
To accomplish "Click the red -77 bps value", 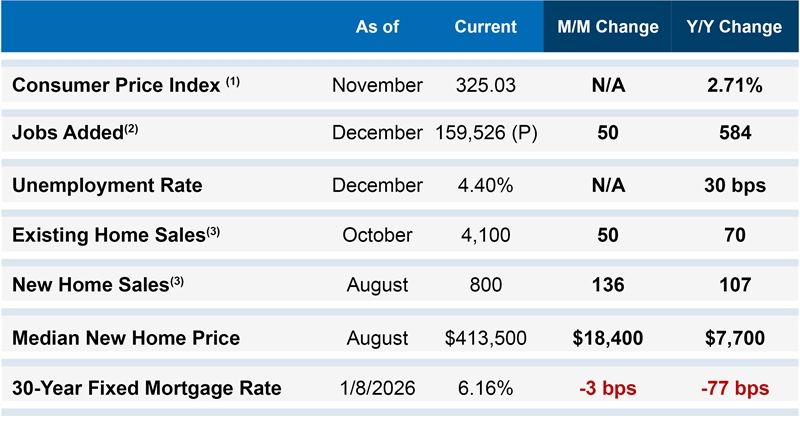I will (735, 388).
